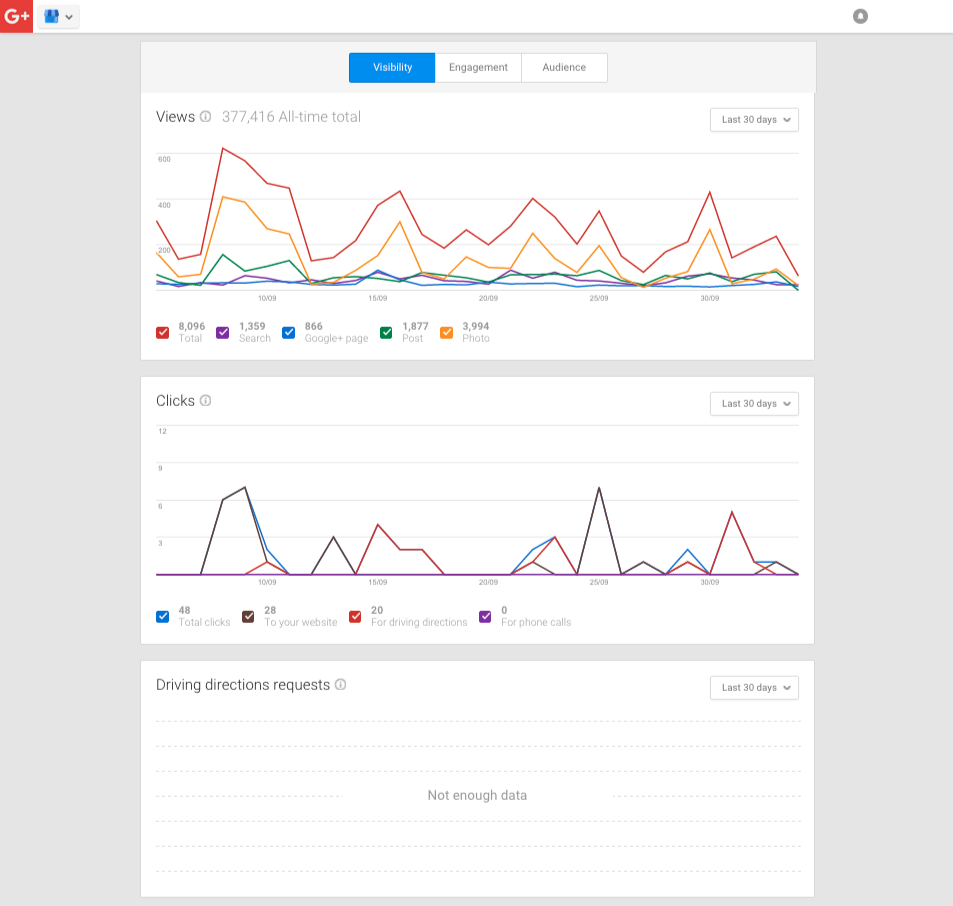This screenshot has height=906, width=953.
Task: Select the Visibility tab
Action: (x=392, y=68)
